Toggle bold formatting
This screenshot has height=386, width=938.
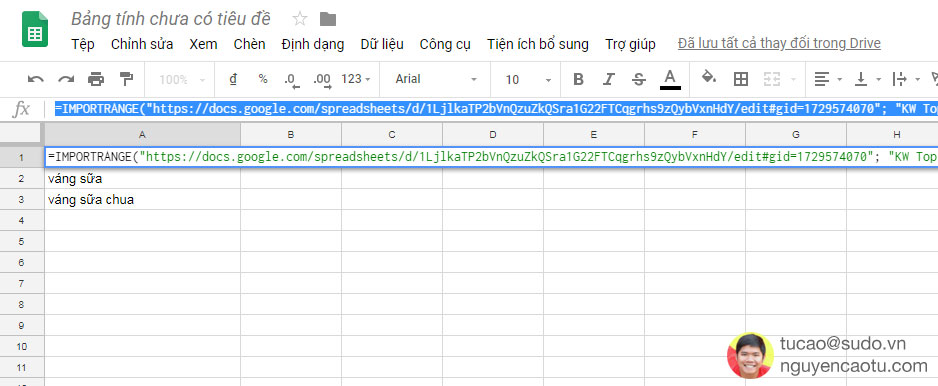click(578, 79)
